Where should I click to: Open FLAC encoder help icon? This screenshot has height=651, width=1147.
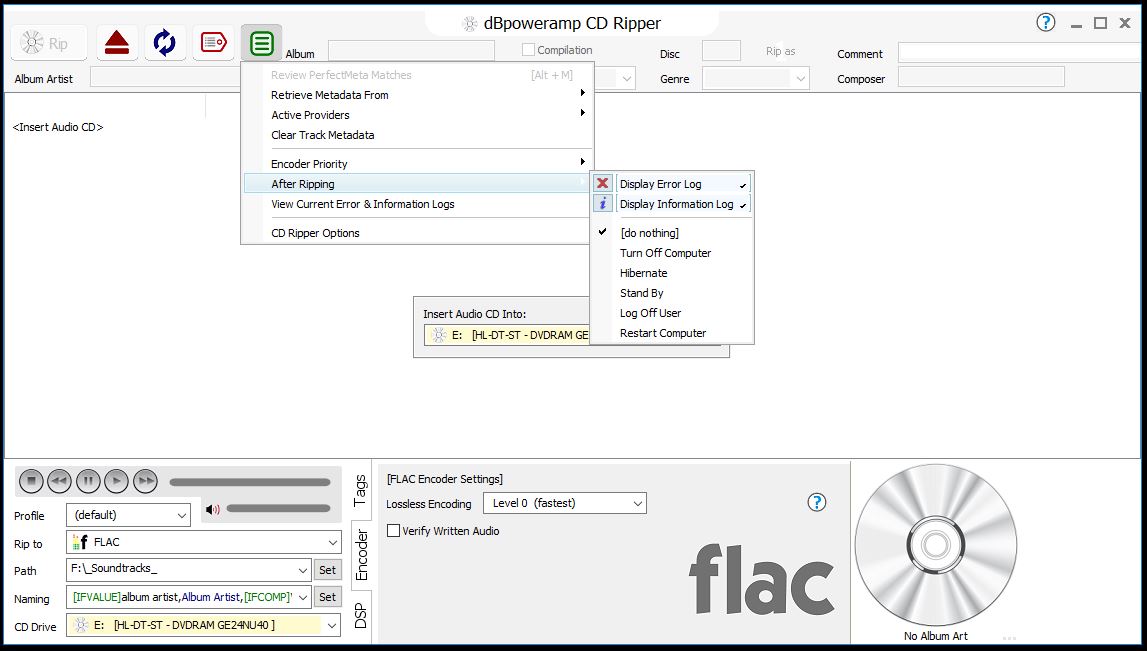[817, 502]
